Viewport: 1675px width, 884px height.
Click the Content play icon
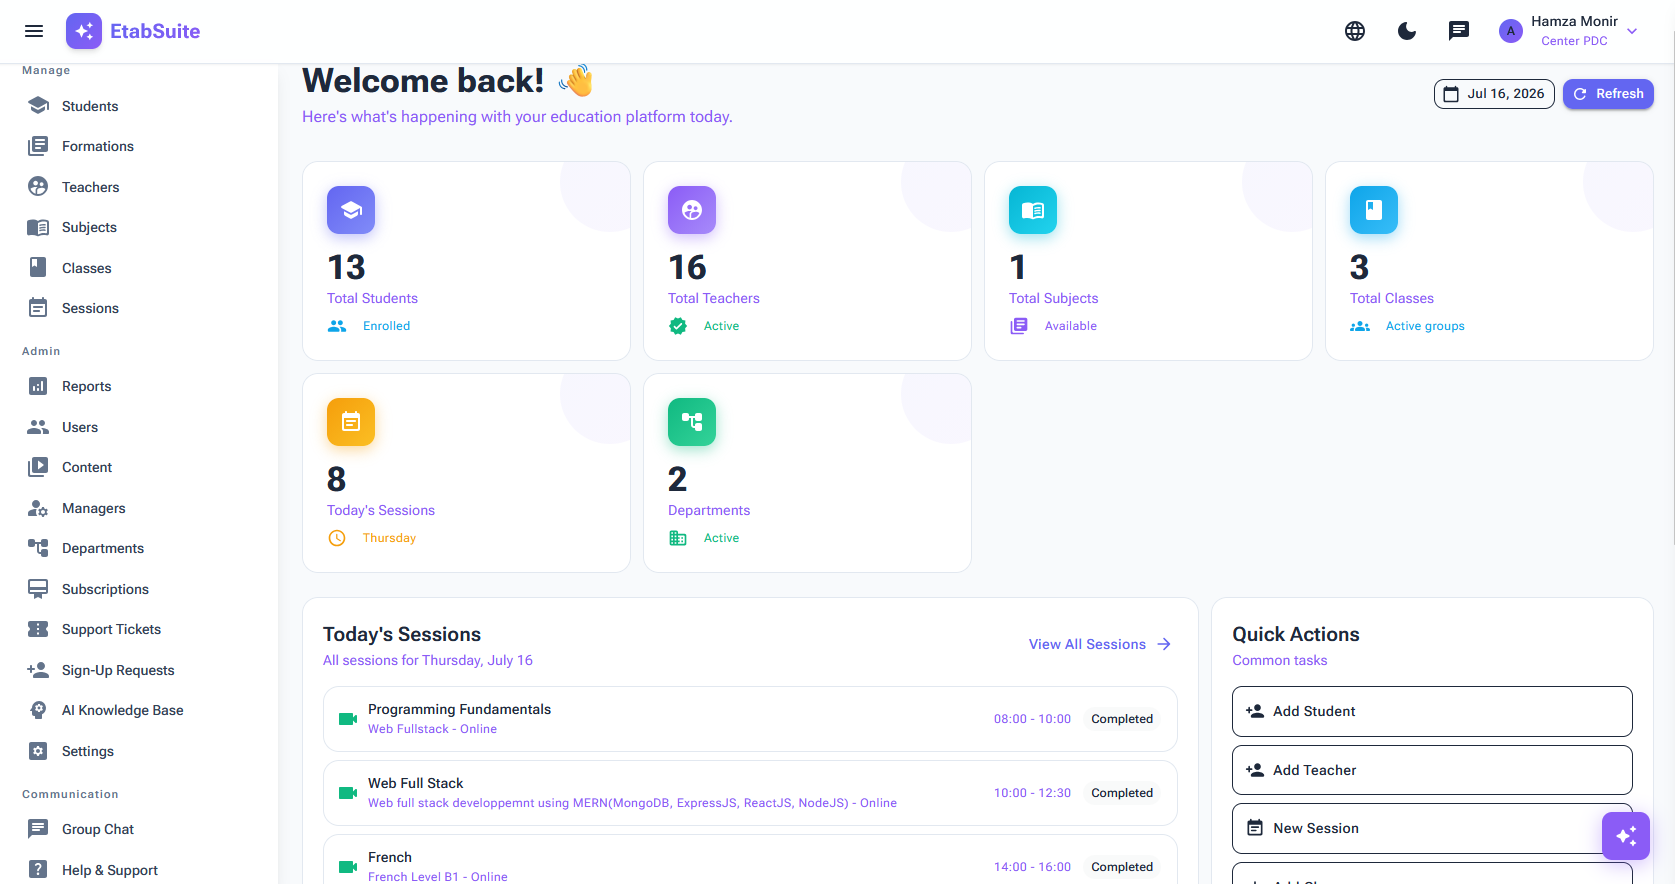point(38,467)
